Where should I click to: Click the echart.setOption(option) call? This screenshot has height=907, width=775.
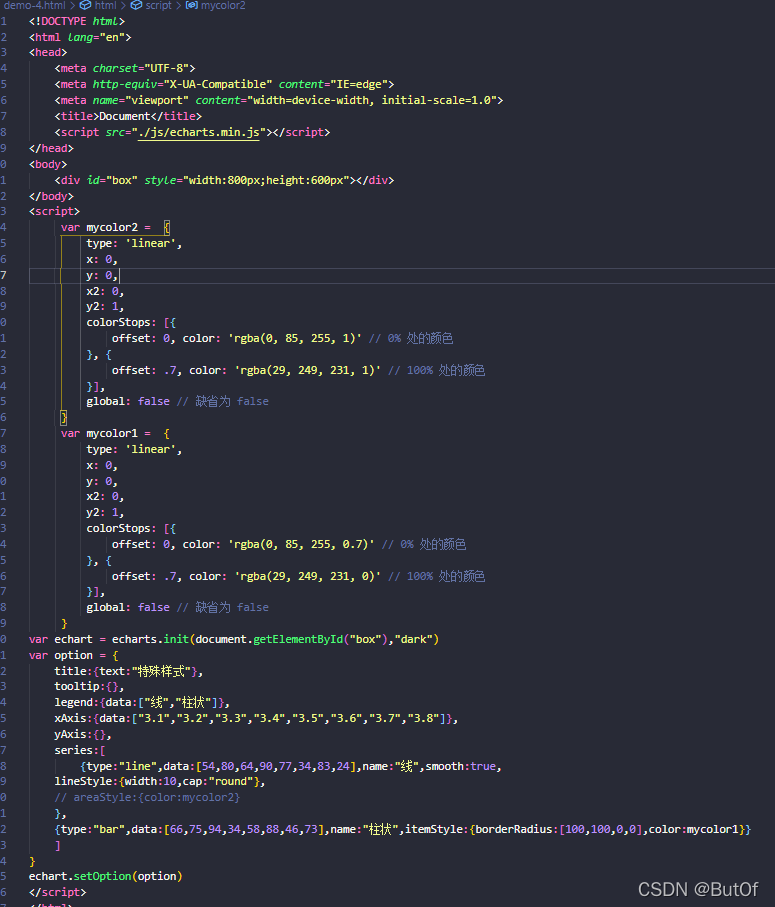tap(106, 877)
